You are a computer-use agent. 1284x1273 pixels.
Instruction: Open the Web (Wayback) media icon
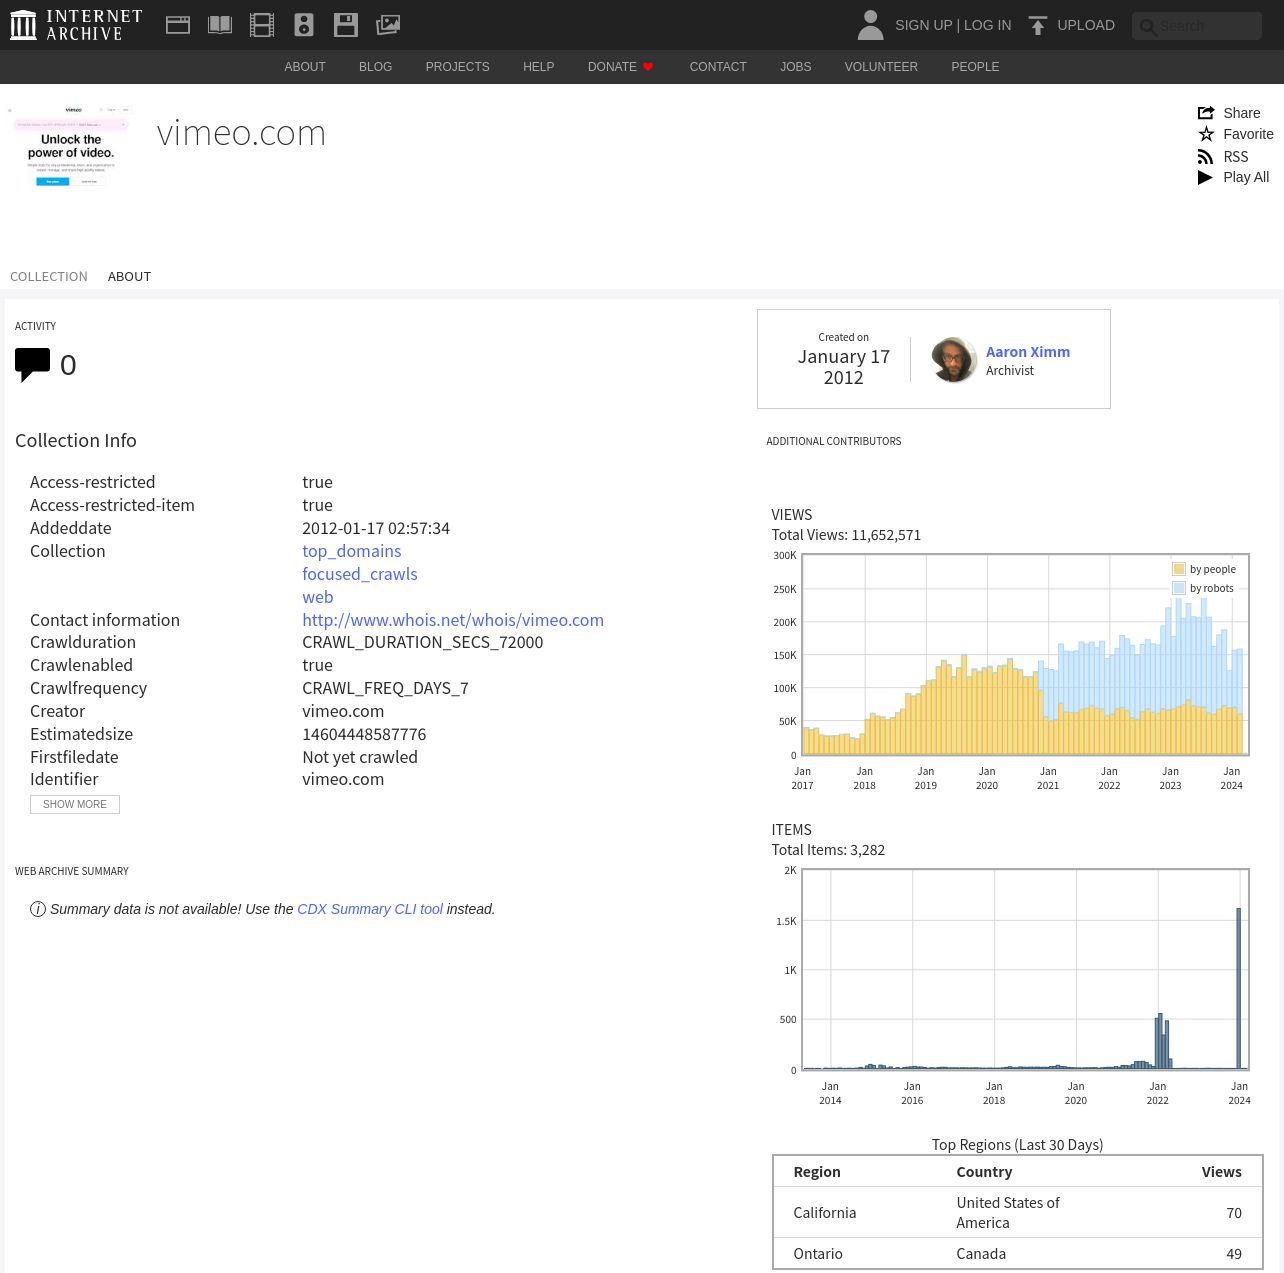coord(178,25)
